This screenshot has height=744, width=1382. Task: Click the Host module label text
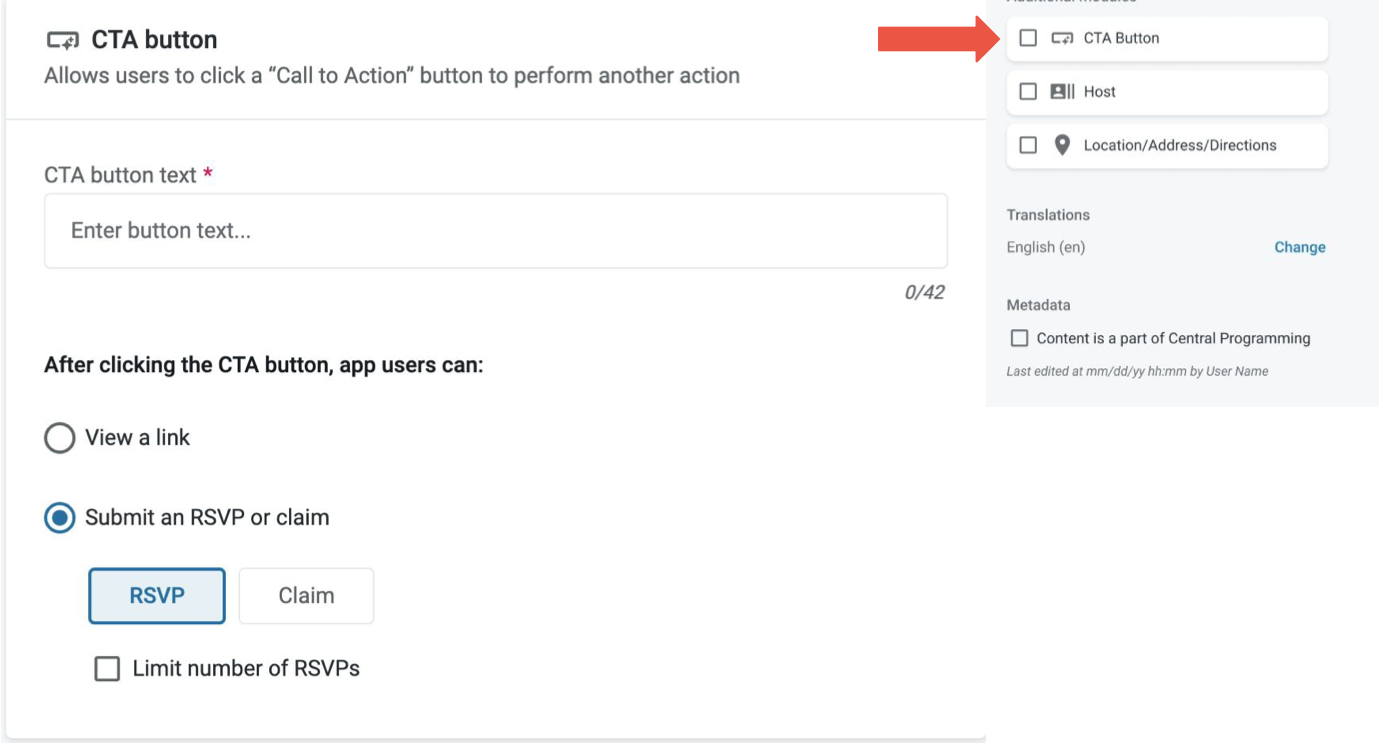pyautogui.click(x=1099, y=92)
